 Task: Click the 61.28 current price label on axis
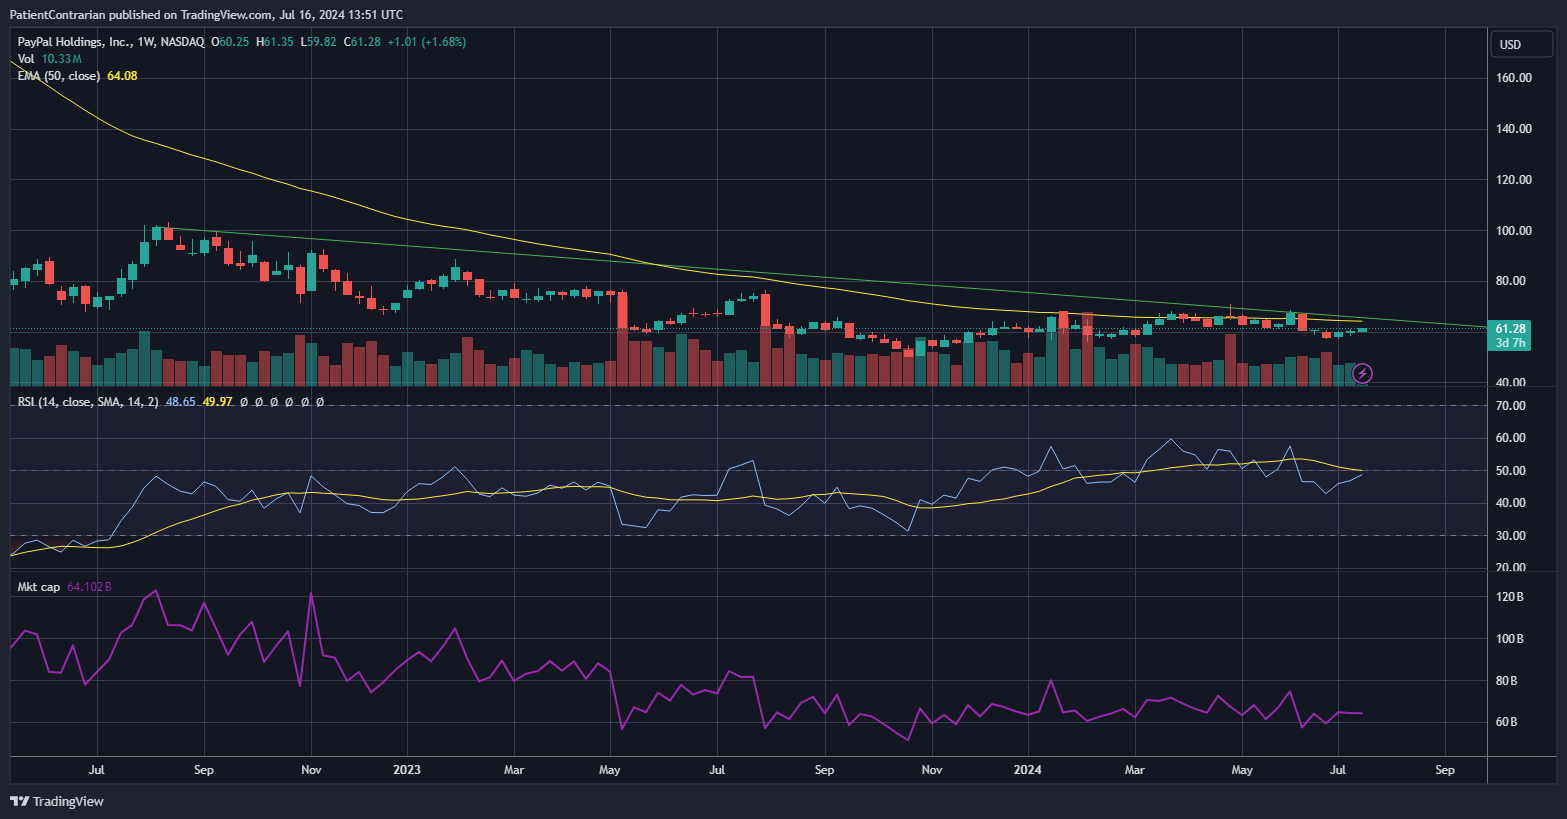pyautogui.click(x=1510, y=329)
